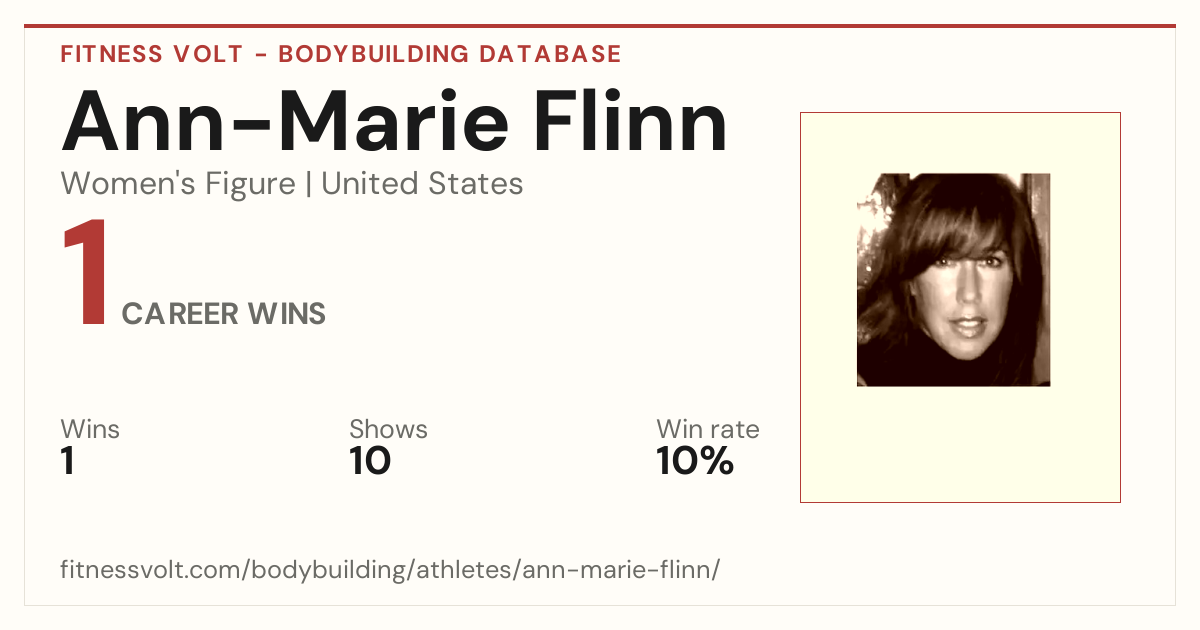
Task: Select the Shows value of 10
Action: [x=370, y=461]
